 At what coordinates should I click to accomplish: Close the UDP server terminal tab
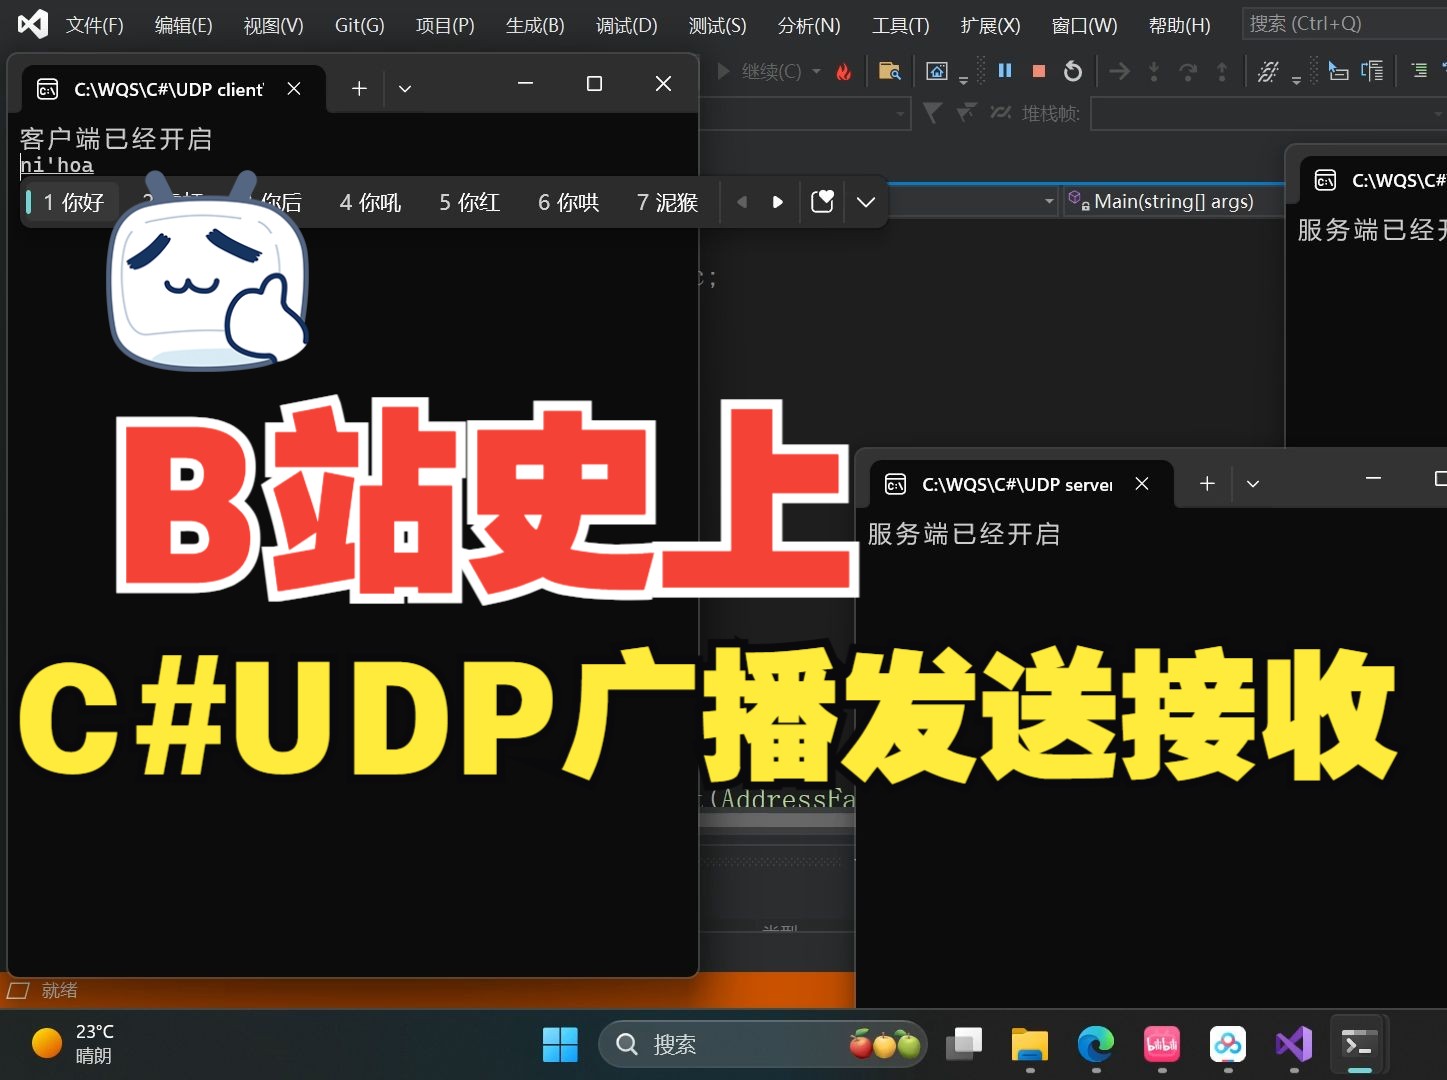pyautogui.click(x=1142, y=484)
